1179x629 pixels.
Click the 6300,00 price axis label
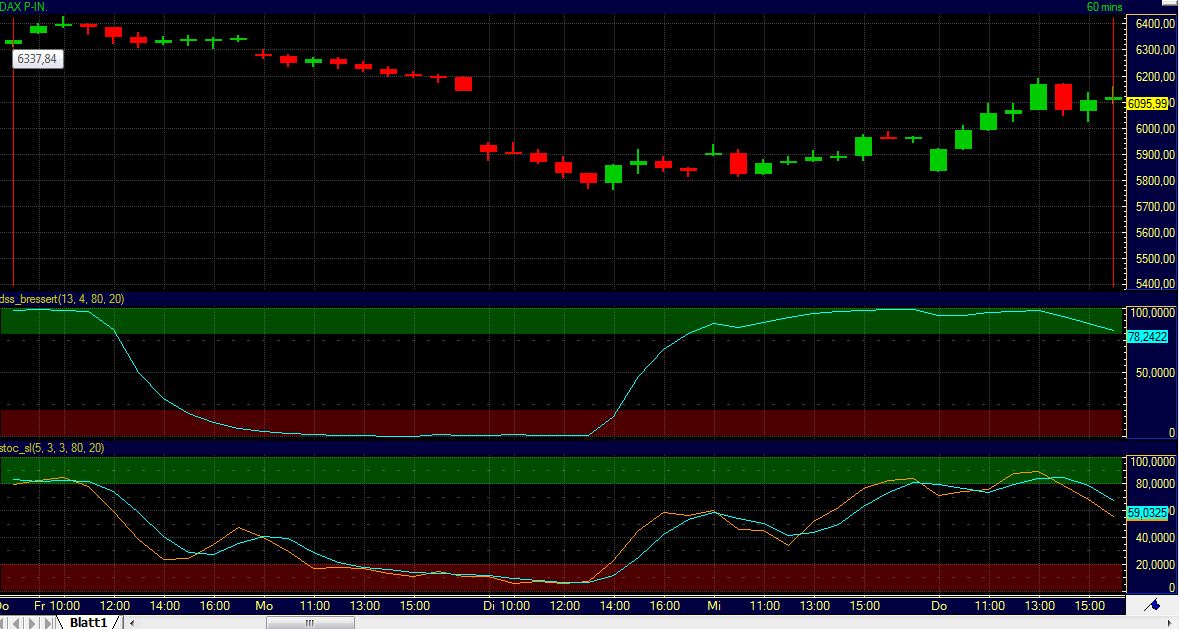point(1154,50)
